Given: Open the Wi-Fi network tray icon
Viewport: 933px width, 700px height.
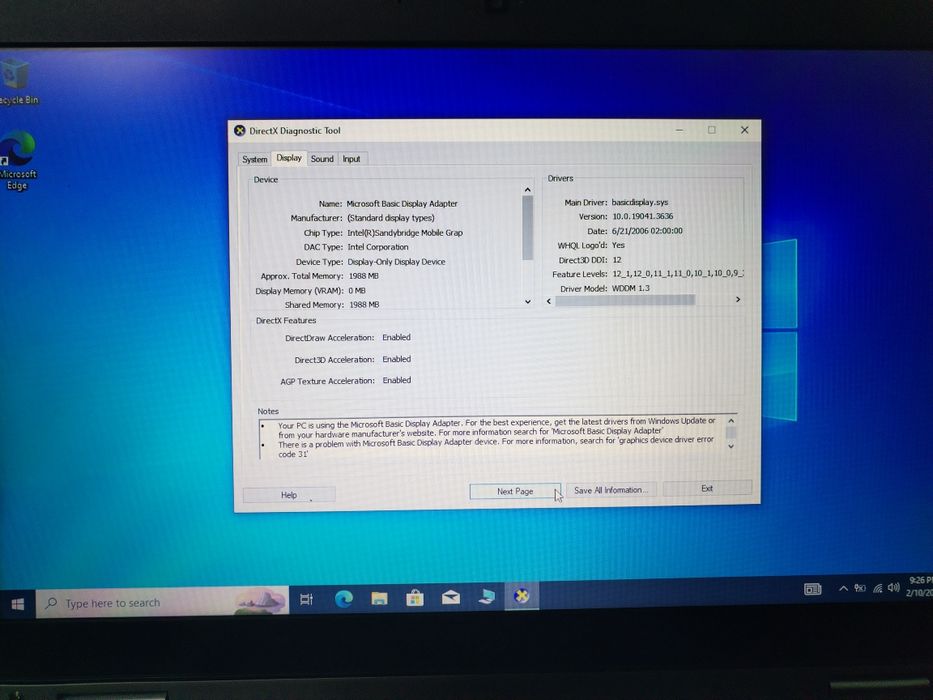Looking at the screenshot, I should click(877, 588).
